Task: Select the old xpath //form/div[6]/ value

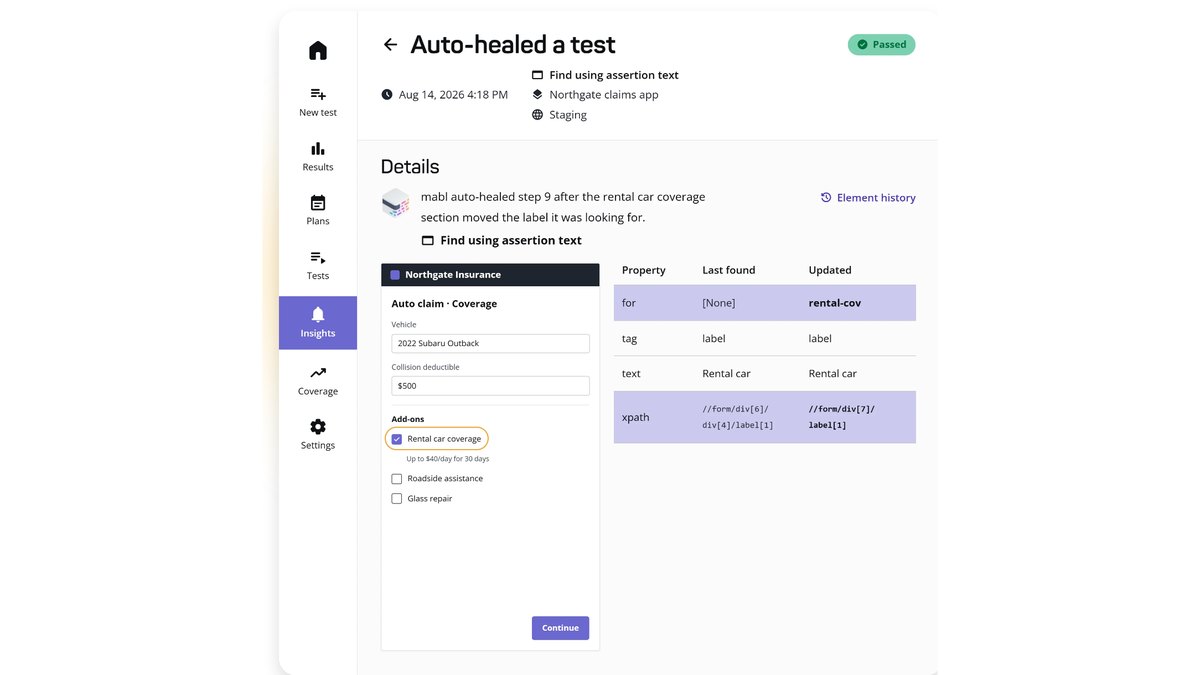Action: 738,417
